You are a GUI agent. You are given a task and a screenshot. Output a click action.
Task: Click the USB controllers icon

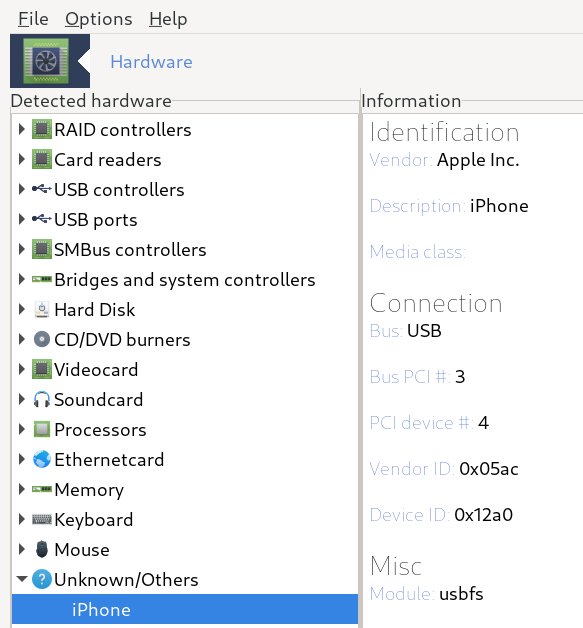[x=42, y=188]
